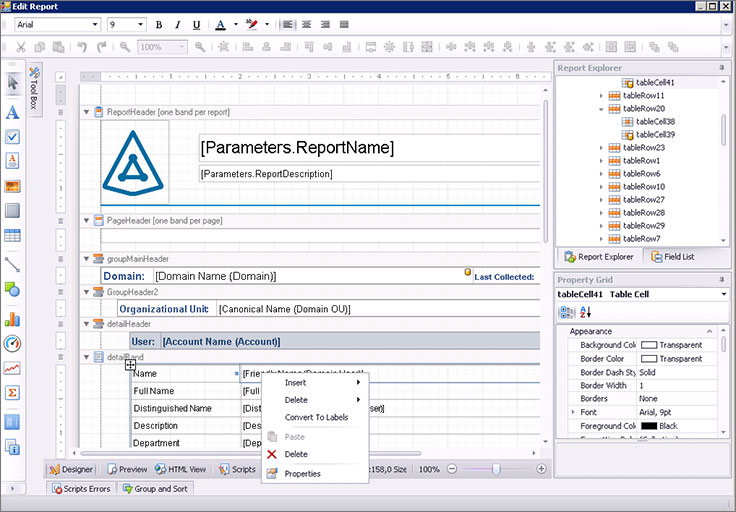Screen dimensions: 736x512
Task: Sort properties alphabetically with A-Z icon
Action: click(x=585, y=312)
